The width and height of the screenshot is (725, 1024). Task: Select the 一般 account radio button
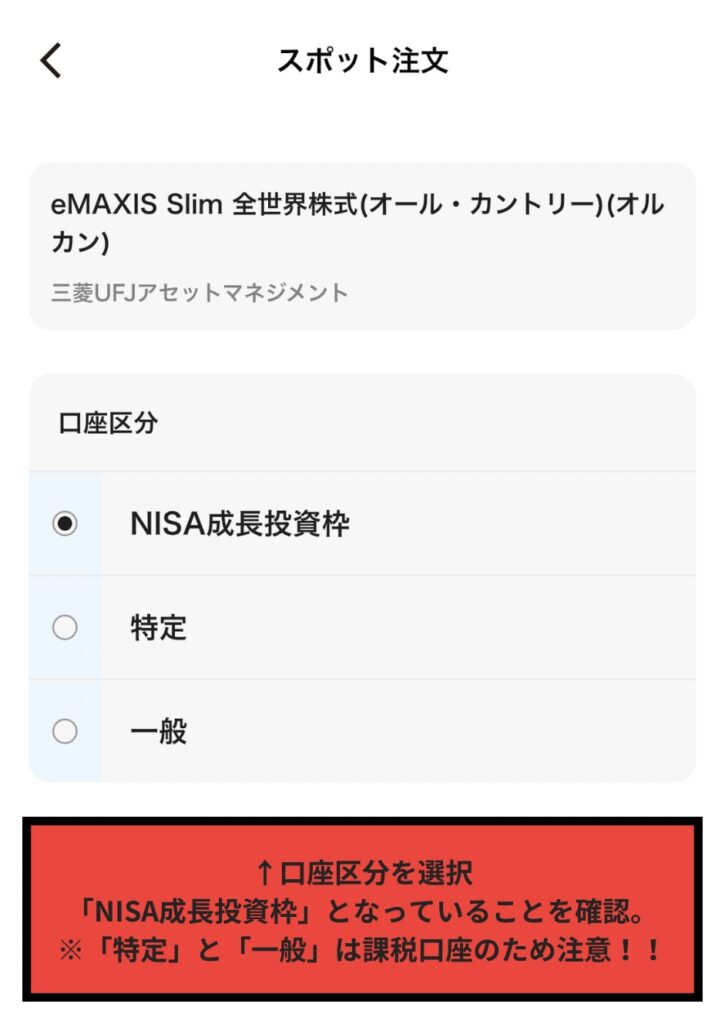[x=65, y=732]
